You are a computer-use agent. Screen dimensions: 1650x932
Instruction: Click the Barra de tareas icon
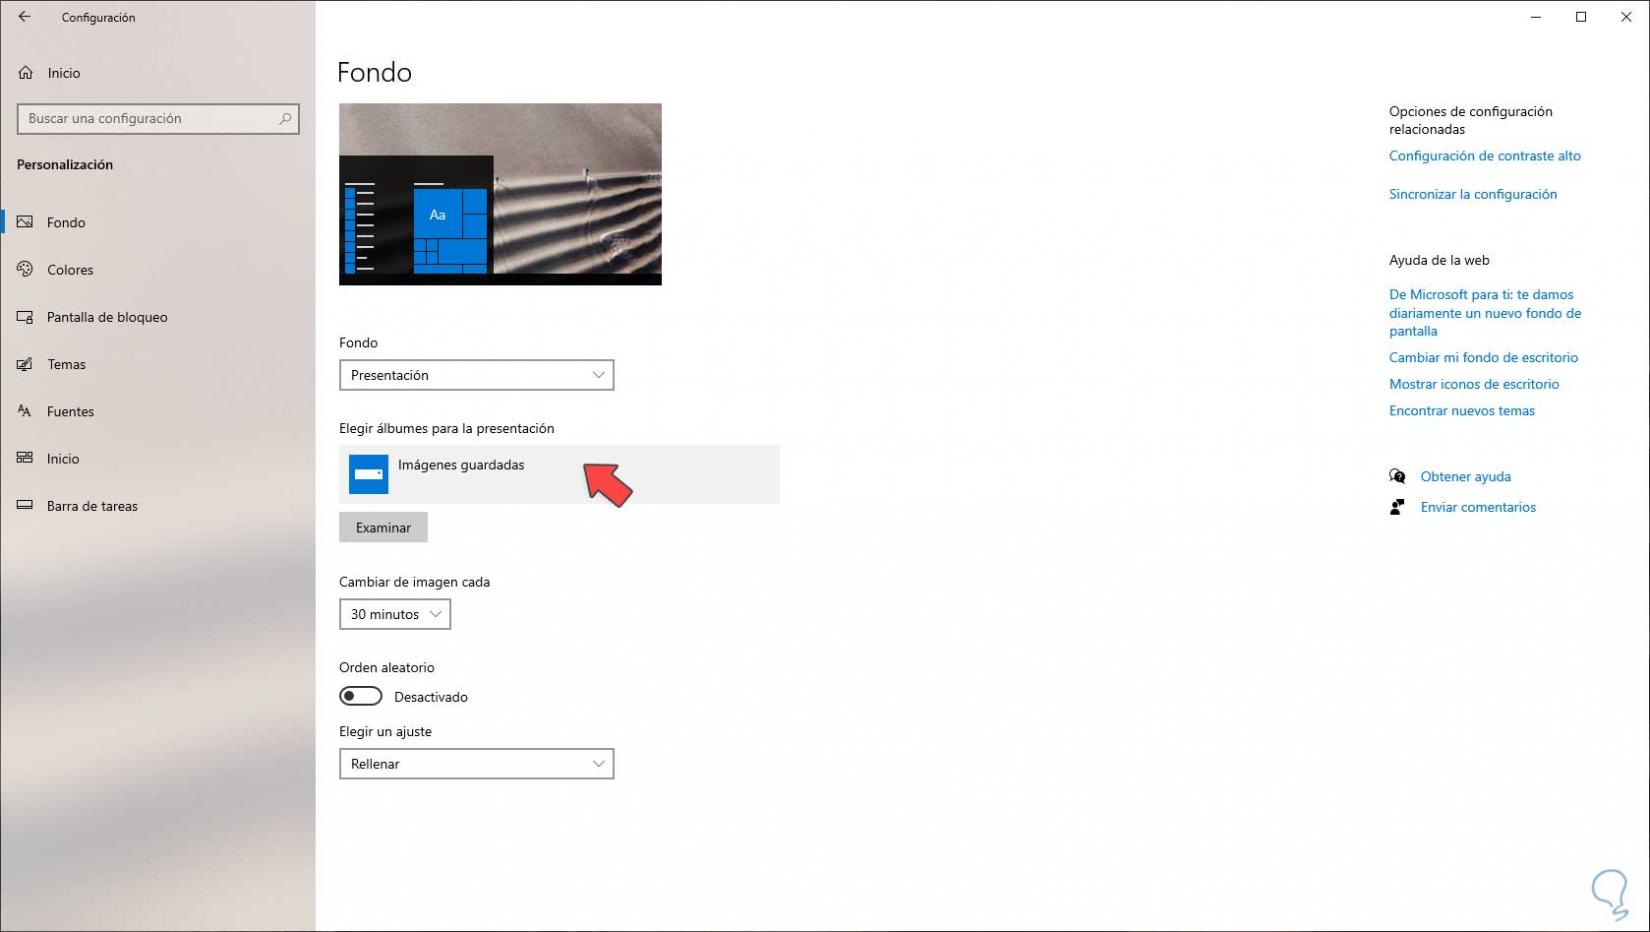coord(25,506)
